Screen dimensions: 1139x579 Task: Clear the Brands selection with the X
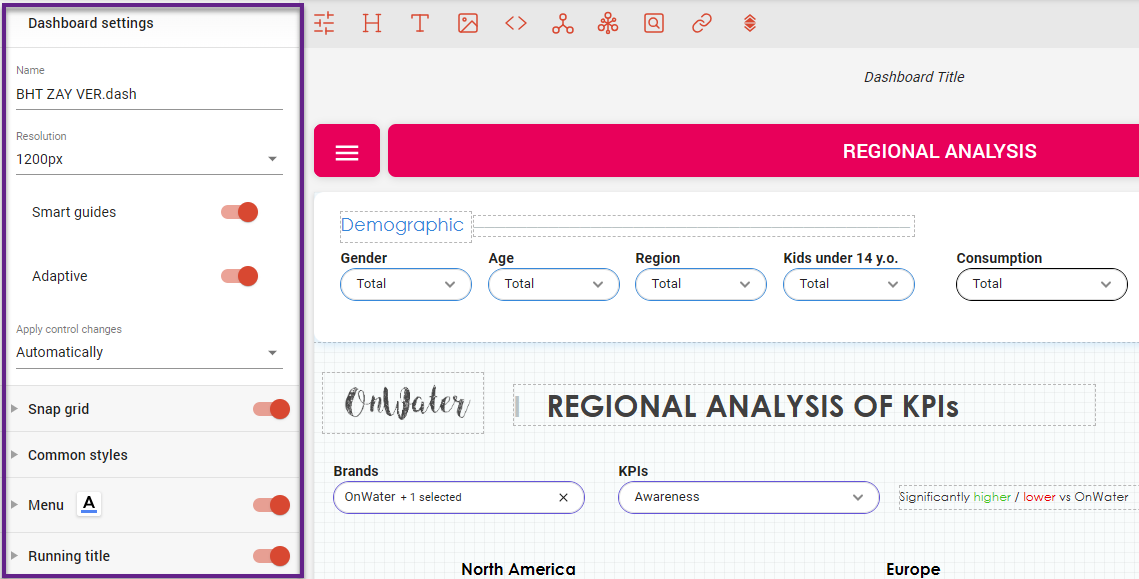point(564,497)
